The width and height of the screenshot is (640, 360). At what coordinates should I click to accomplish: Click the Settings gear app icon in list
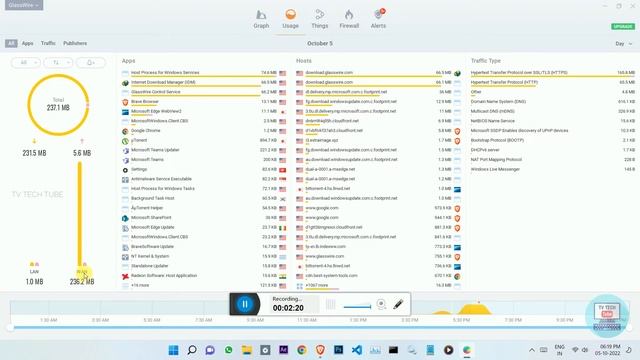click(x=125, y=170)
